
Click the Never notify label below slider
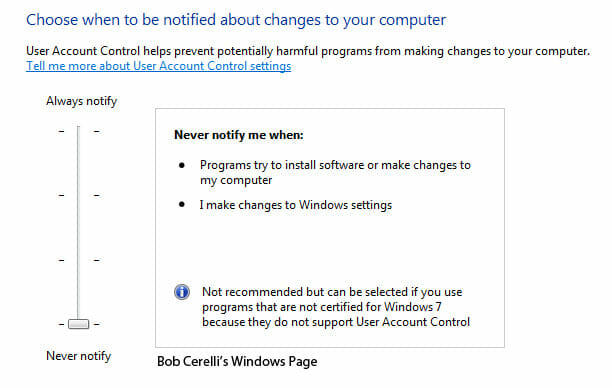point(78,356)
